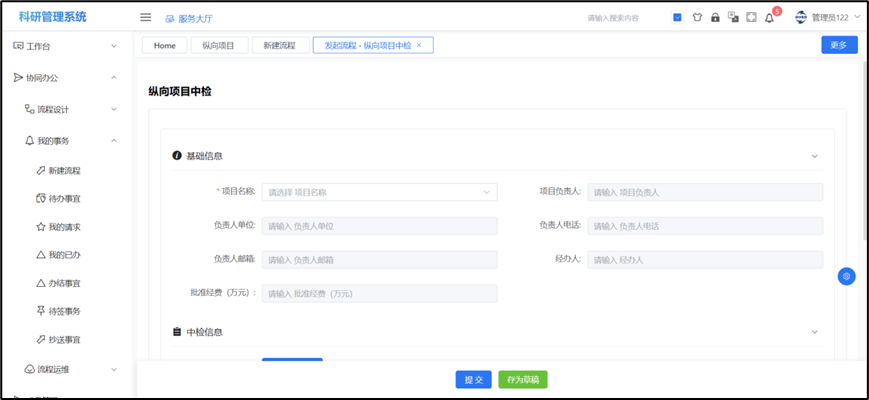Toggle the hamburger menu to collapse sidebar
This screenshot has width=869, height=400.
[146, 17]
